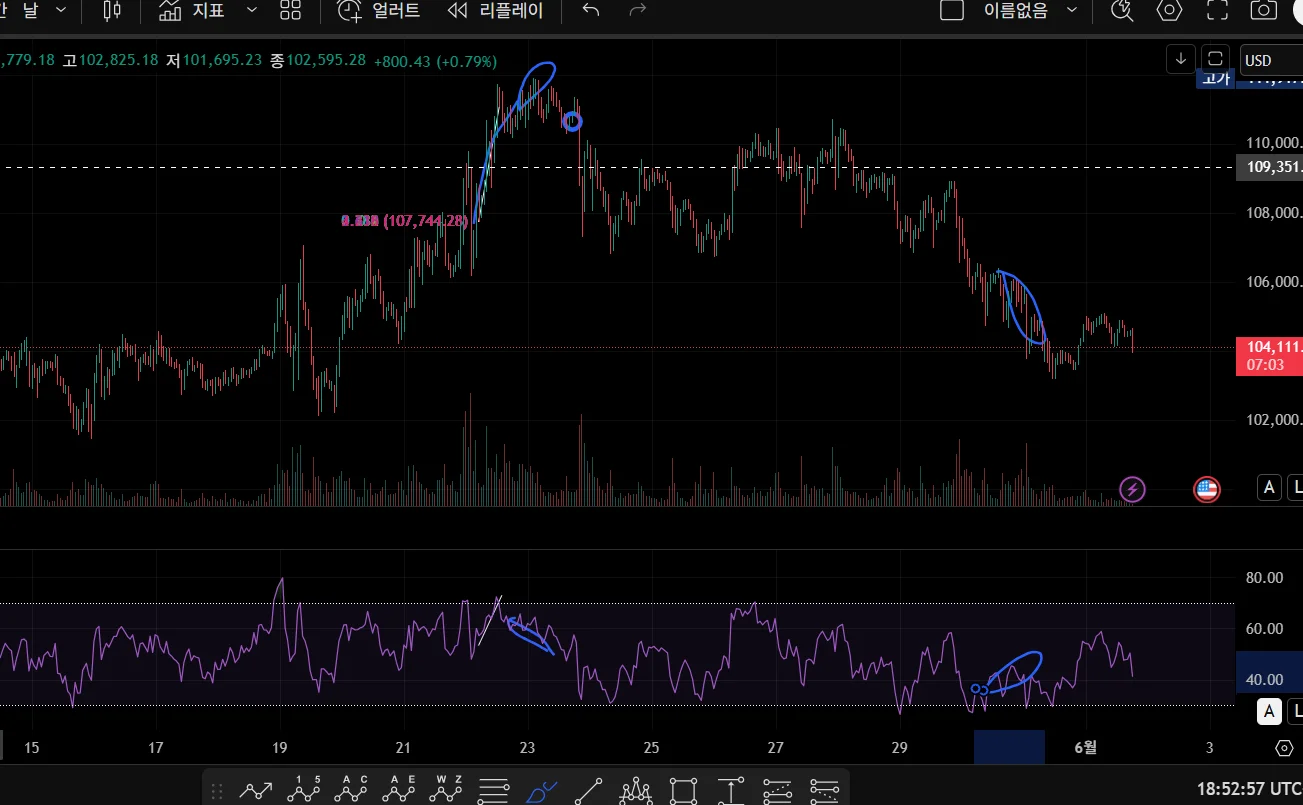Open the USD currency selector
This screenshot has width=1303, height=805.
1268,60
